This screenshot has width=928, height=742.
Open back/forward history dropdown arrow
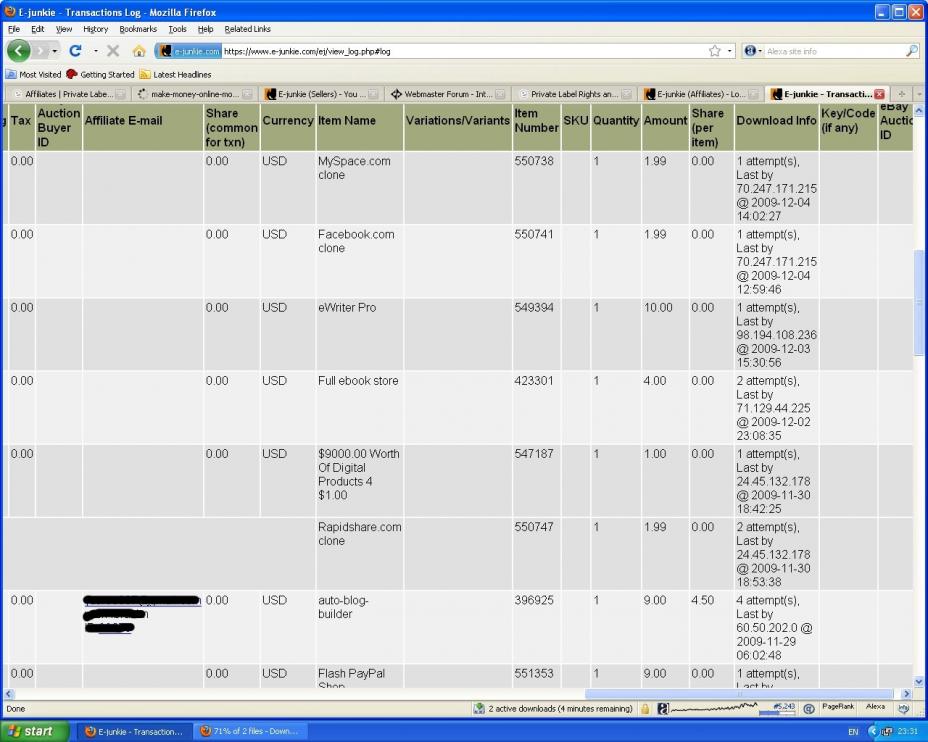54,51
